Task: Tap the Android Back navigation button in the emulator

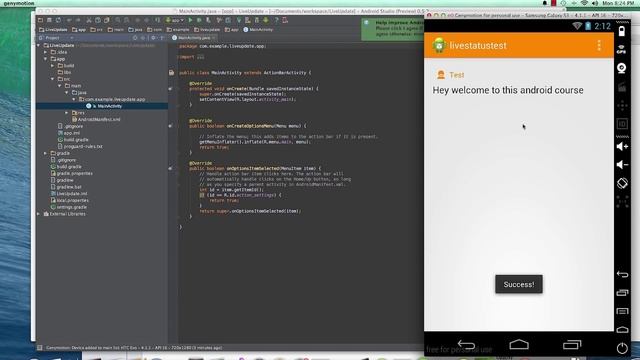Action: 466,345
